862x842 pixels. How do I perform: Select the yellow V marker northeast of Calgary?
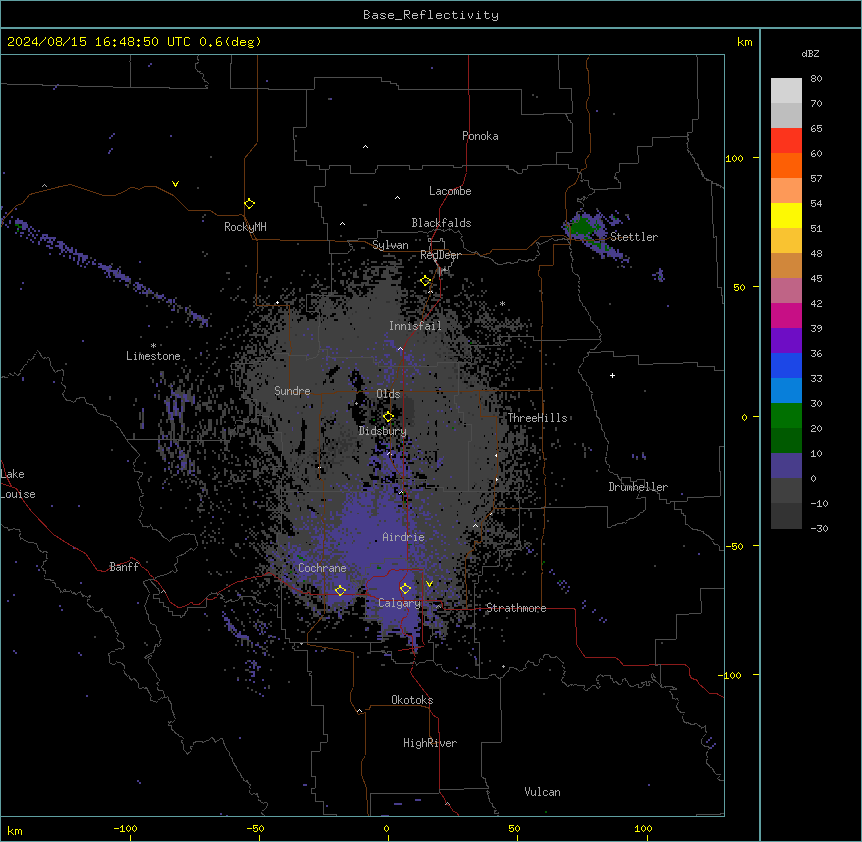pyautogui.click(x=429, y=584)
